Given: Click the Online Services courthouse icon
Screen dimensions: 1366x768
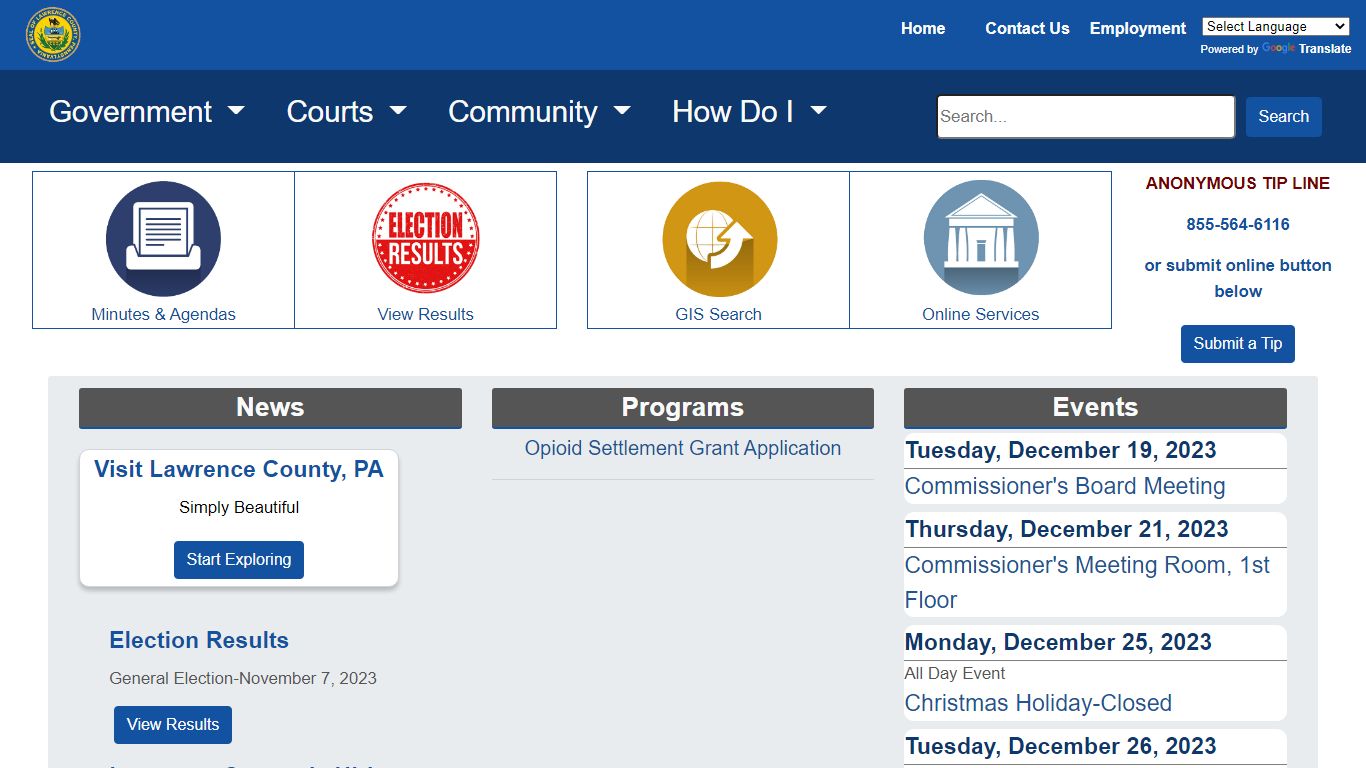Looking at the screenshot, I should pyautogui.click(x=981, y=238).
